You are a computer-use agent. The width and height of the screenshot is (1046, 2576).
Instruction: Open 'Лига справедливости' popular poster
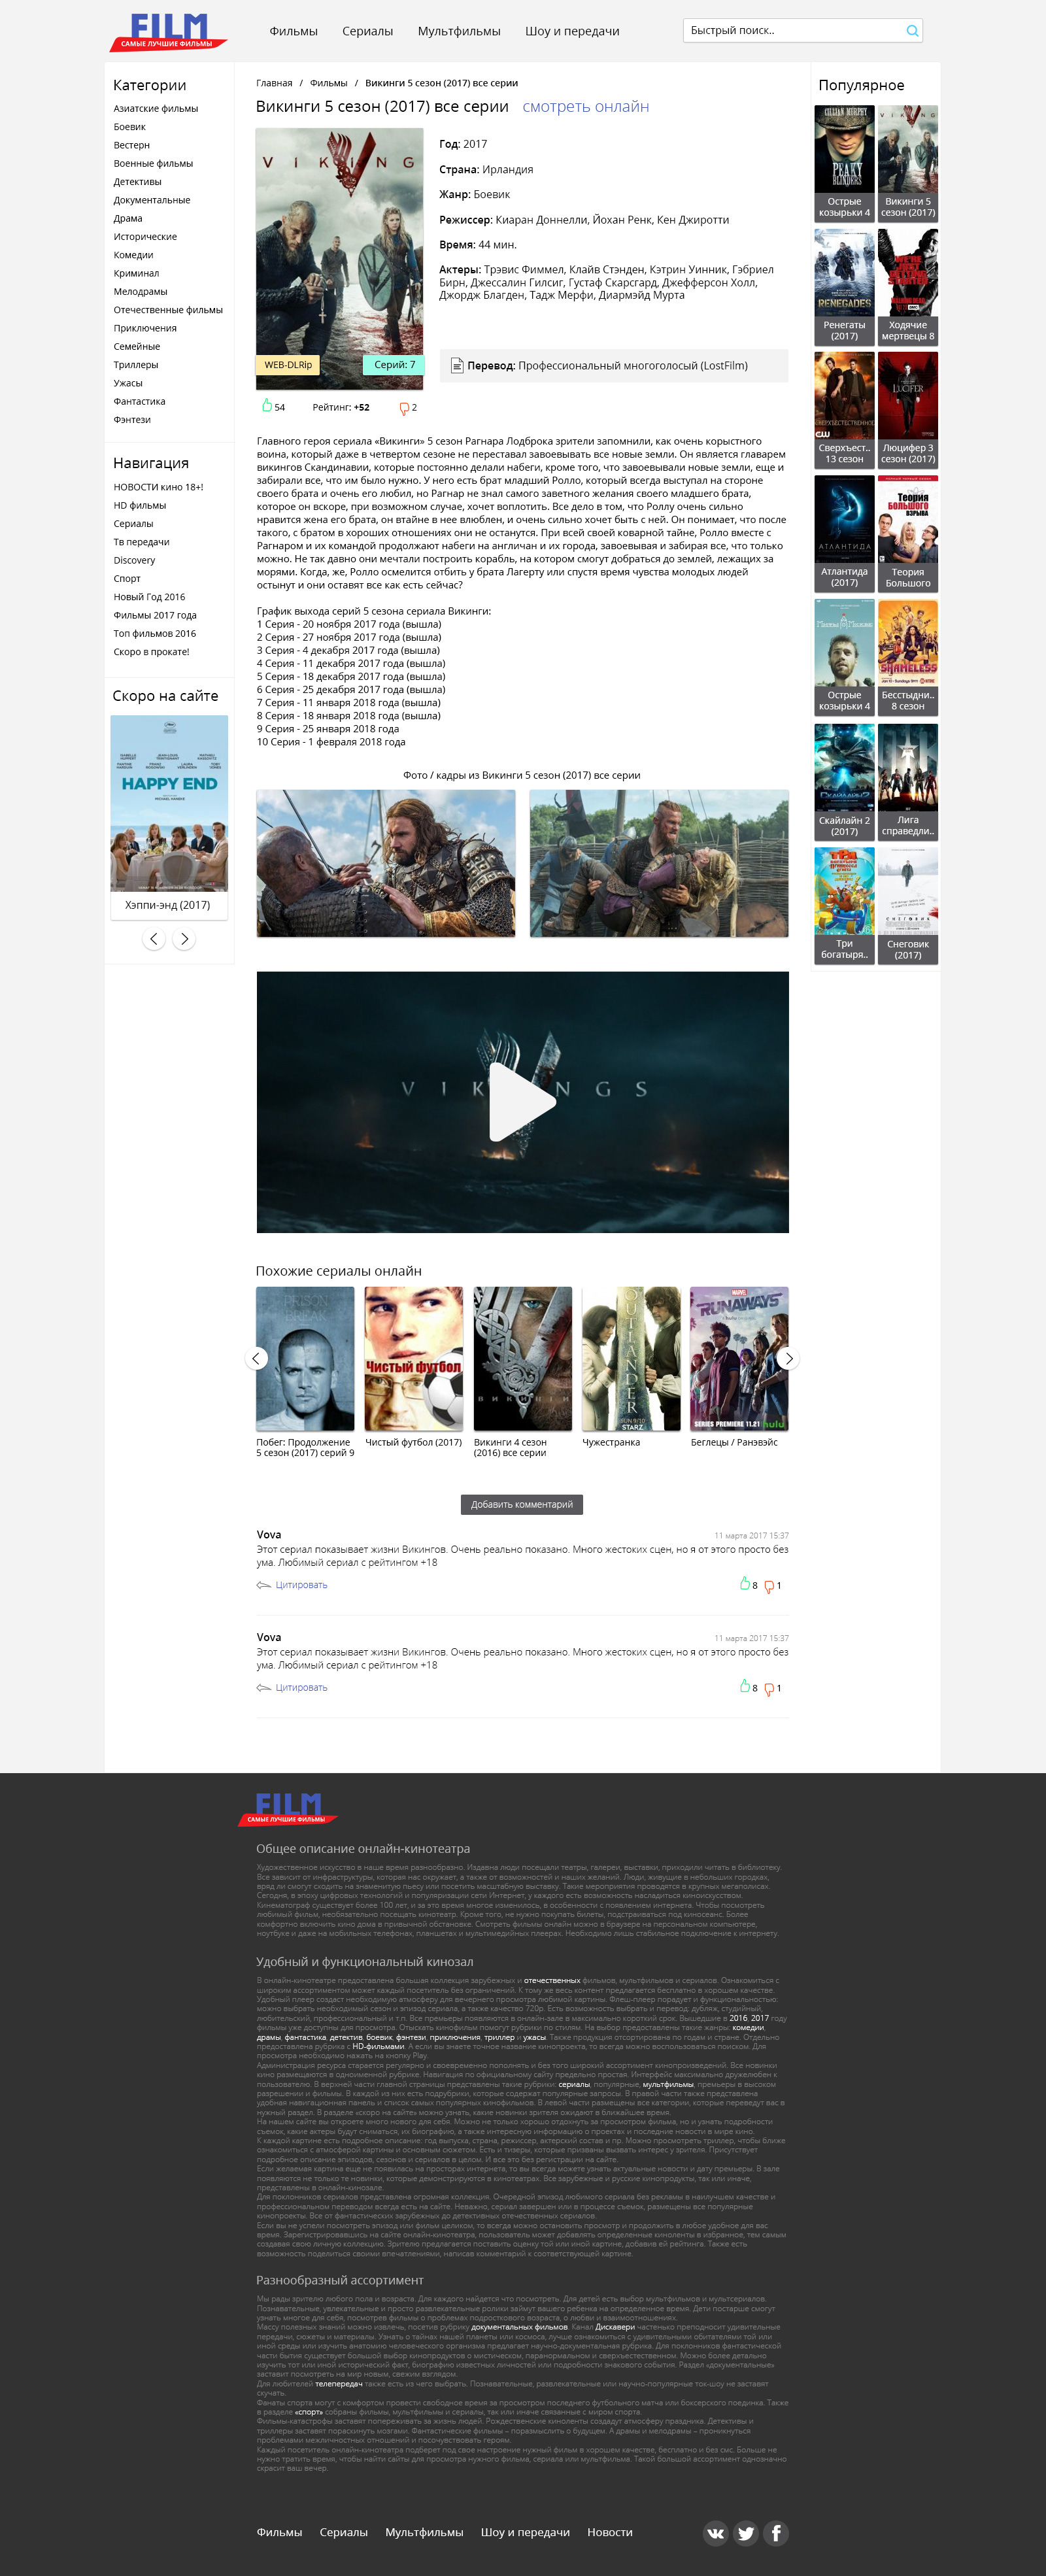coord(908,782)
